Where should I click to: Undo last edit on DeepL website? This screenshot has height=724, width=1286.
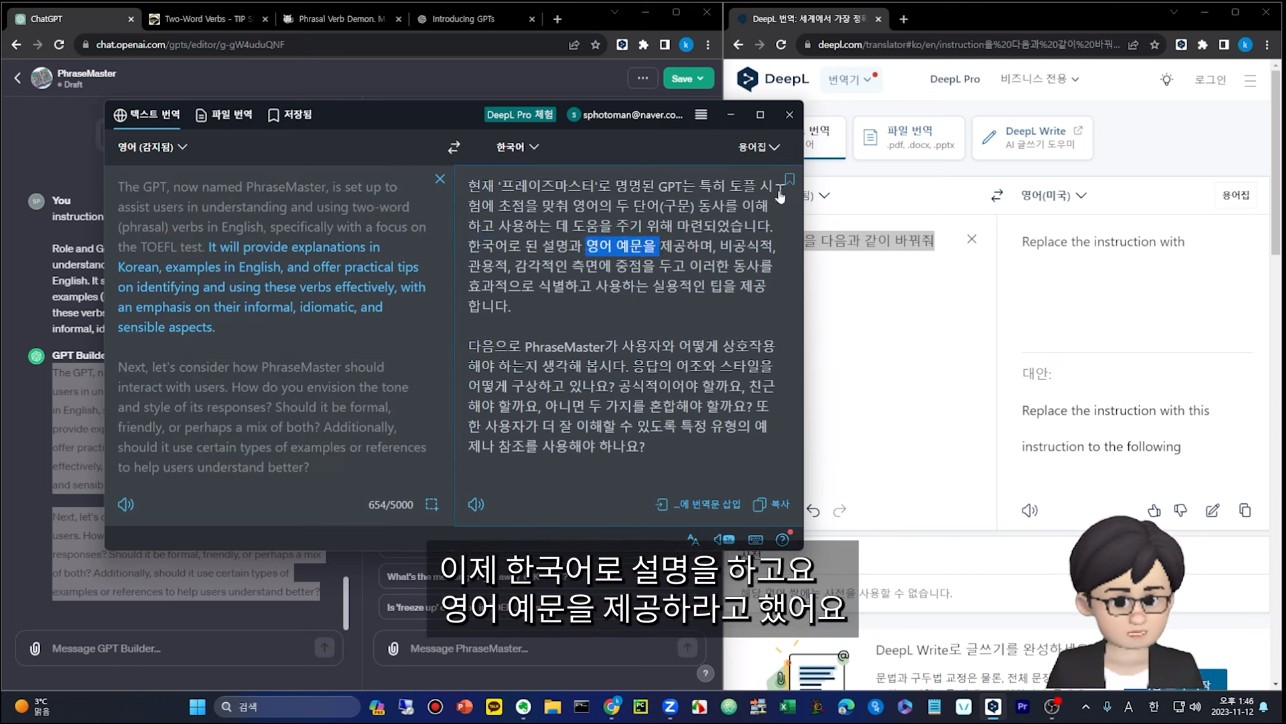pyautogui.click(x=813, y=511)
